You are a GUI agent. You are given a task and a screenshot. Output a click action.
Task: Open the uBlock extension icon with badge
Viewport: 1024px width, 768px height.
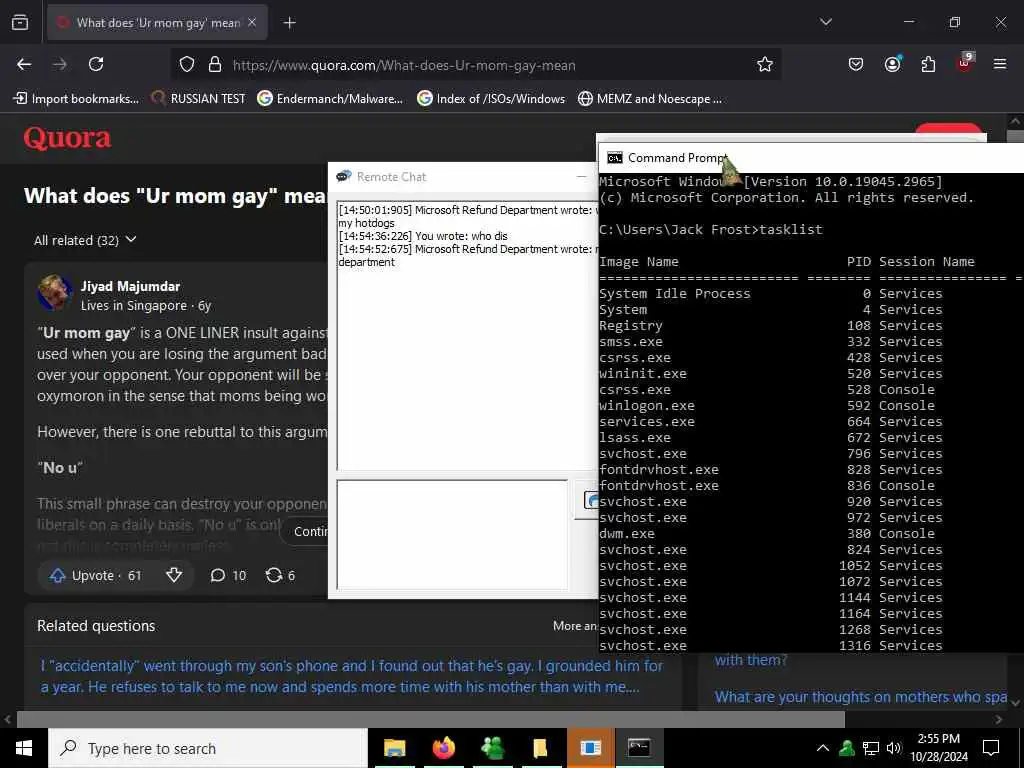(965, 63)
